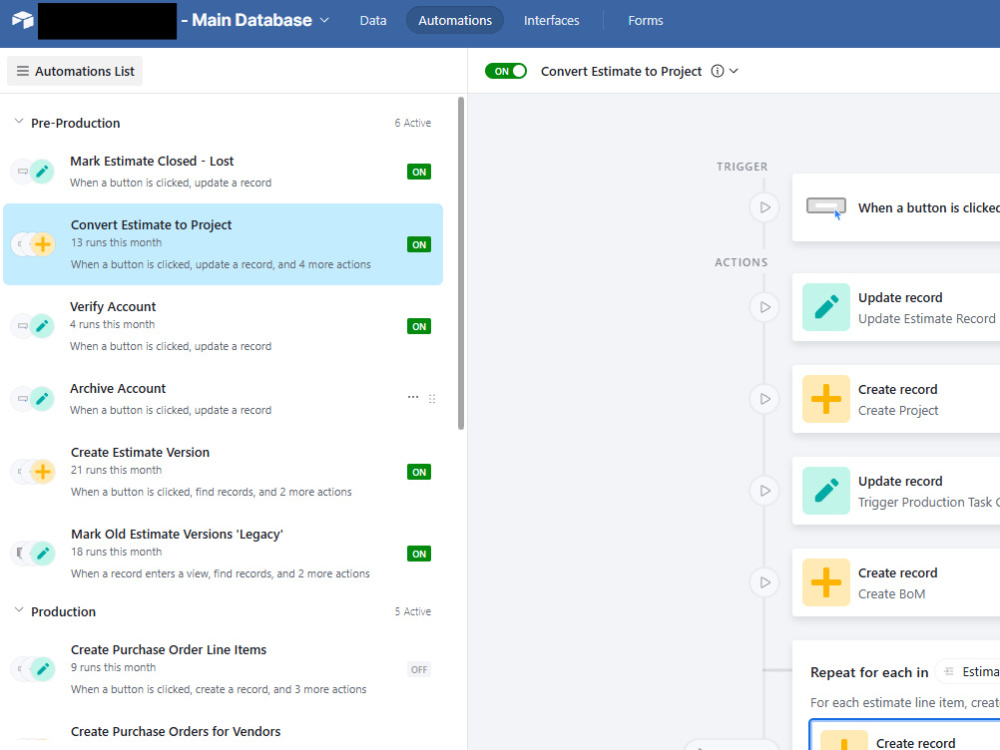
Task: Turn on the OFF badge for Create Purchase Order Line Items
Action: (x=419, y=669)
